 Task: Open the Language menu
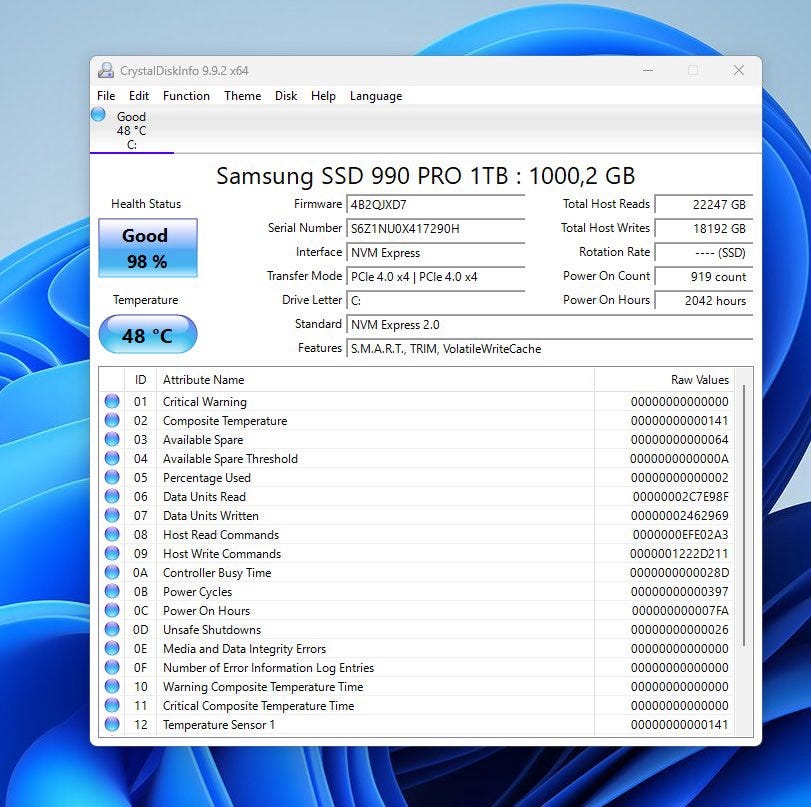tap(376, 96)
